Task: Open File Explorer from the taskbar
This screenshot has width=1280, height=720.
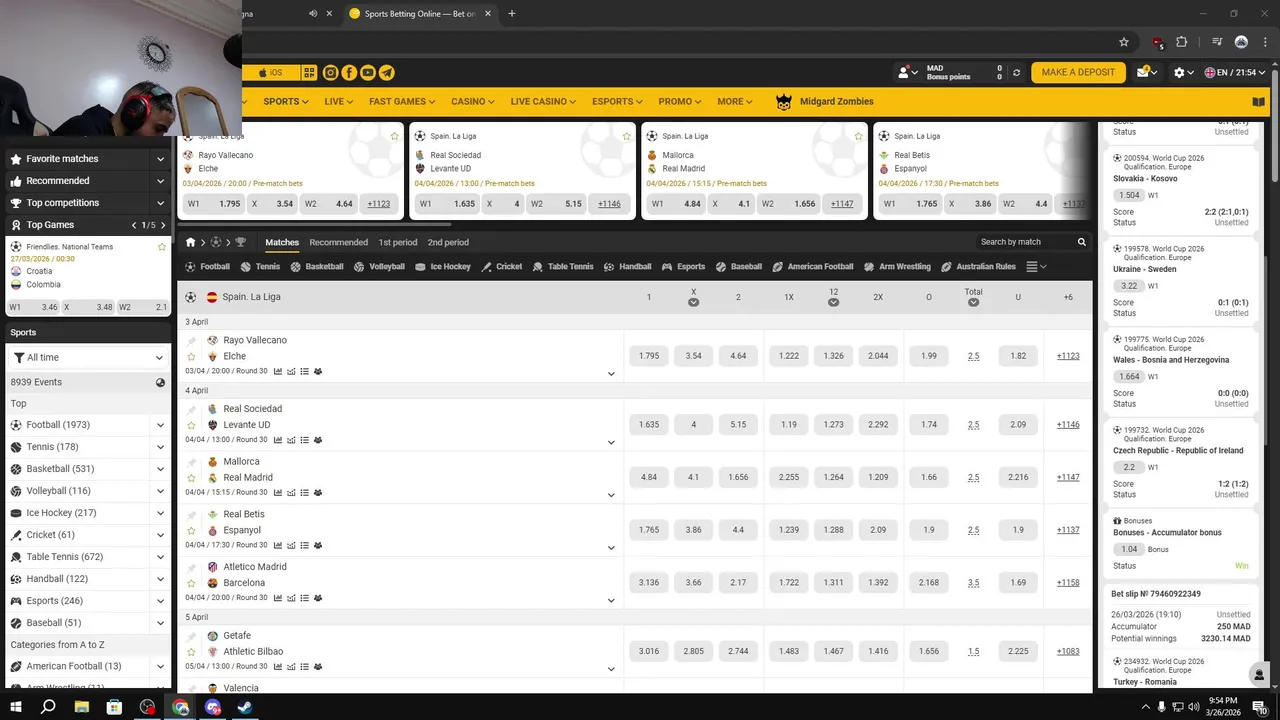Action: coord(82,707)
